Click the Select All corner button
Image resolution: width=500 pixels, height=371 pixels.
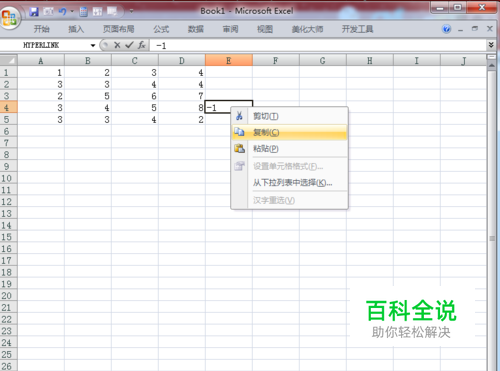coord(9,61)
